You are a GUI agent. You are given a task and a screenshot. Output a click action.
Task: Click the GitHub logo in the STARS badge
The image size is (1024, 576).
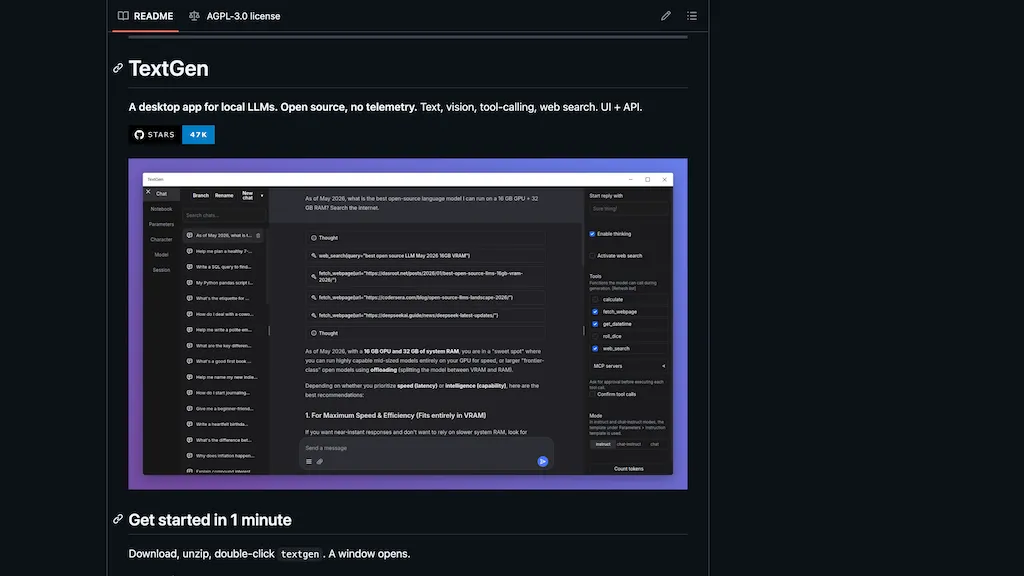tap(139, 135)
